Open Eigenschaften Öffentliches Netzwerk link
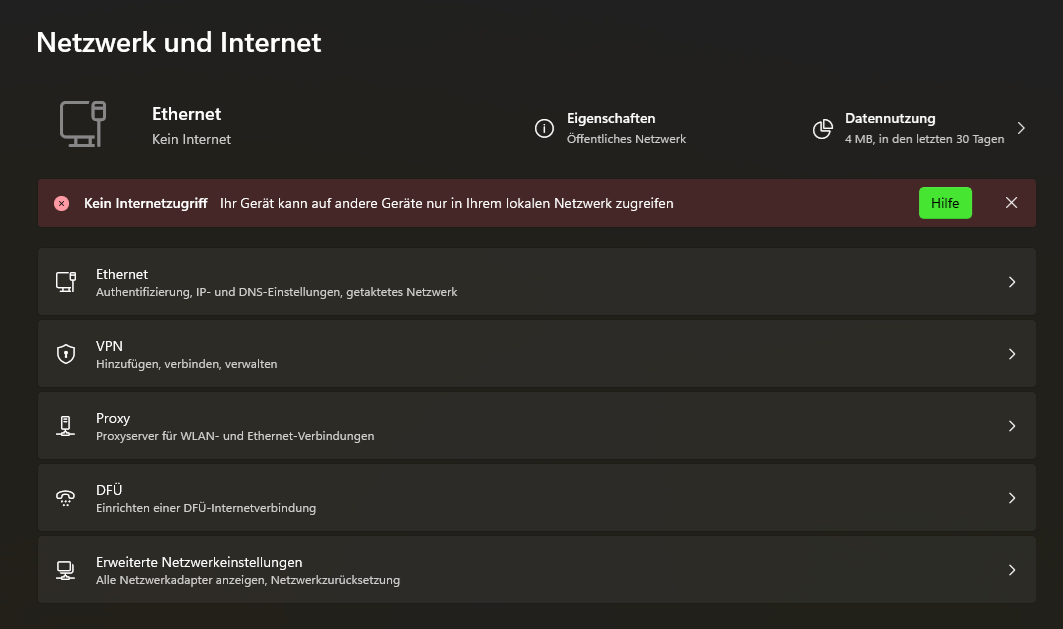The height and width of the screenshot is (629, 1063). 626,128
